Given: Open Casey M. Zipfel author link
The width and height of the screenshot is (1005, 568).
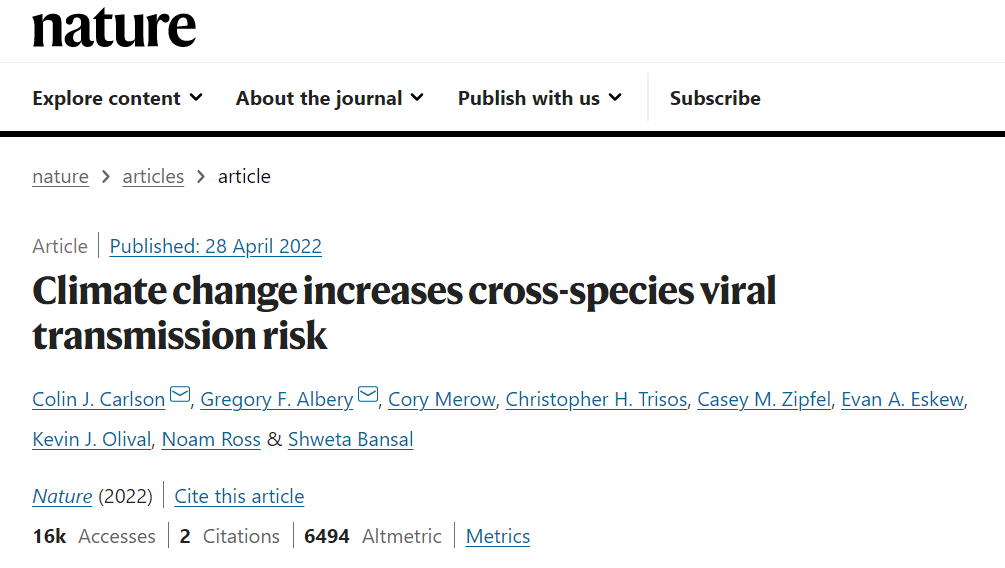Looking at the screenshot, I should coord(764,399).
